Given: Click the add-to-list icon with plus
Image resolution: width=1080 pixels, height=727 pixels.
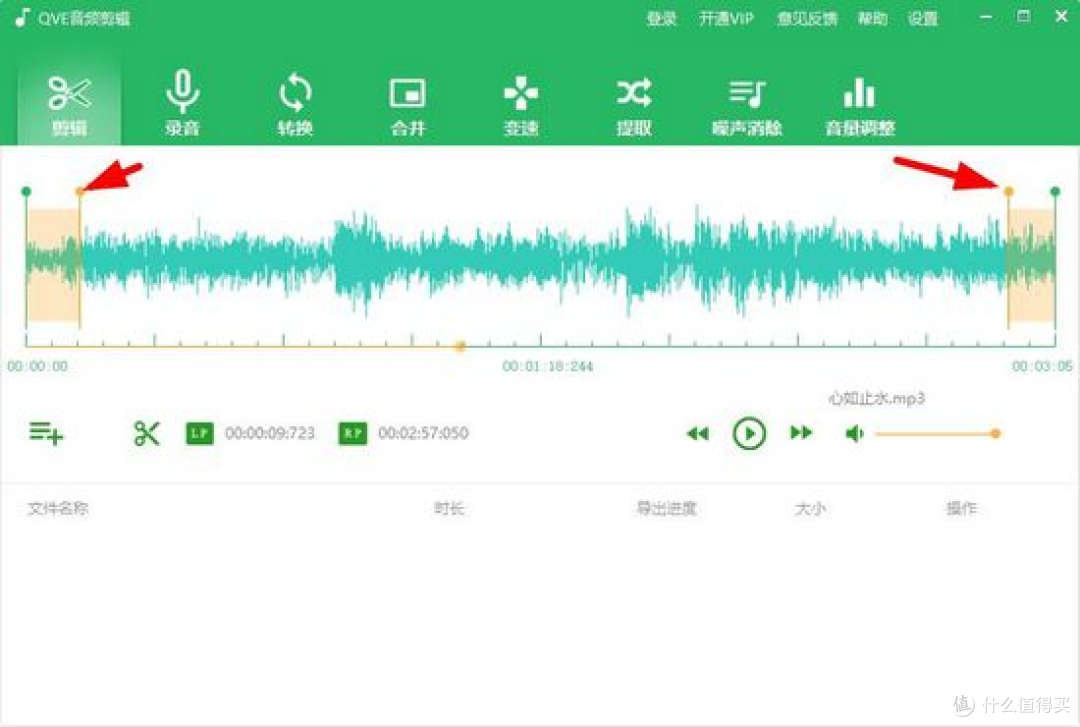Looking at the screenshot, I should click(46, 433).
